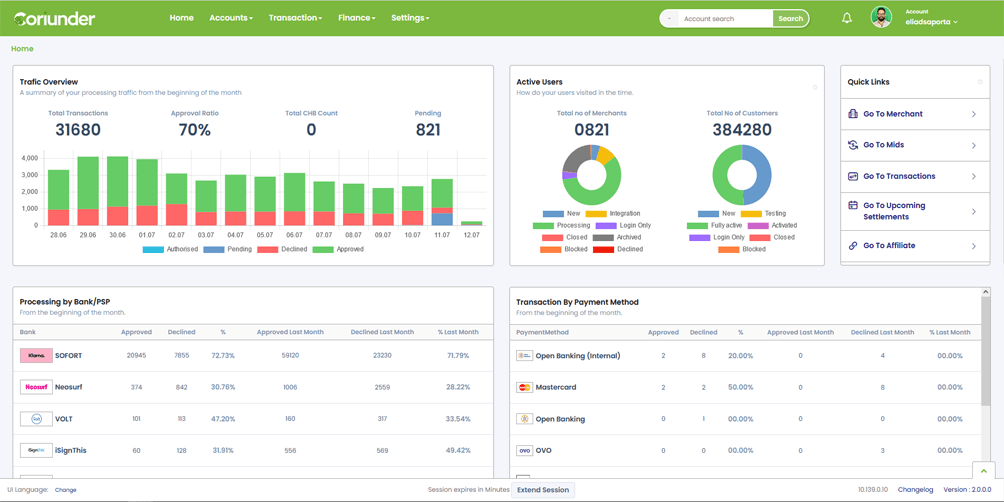Click into the Account search field
Image resolution: width=1004 pixels, height=502 pixels.
726,19
